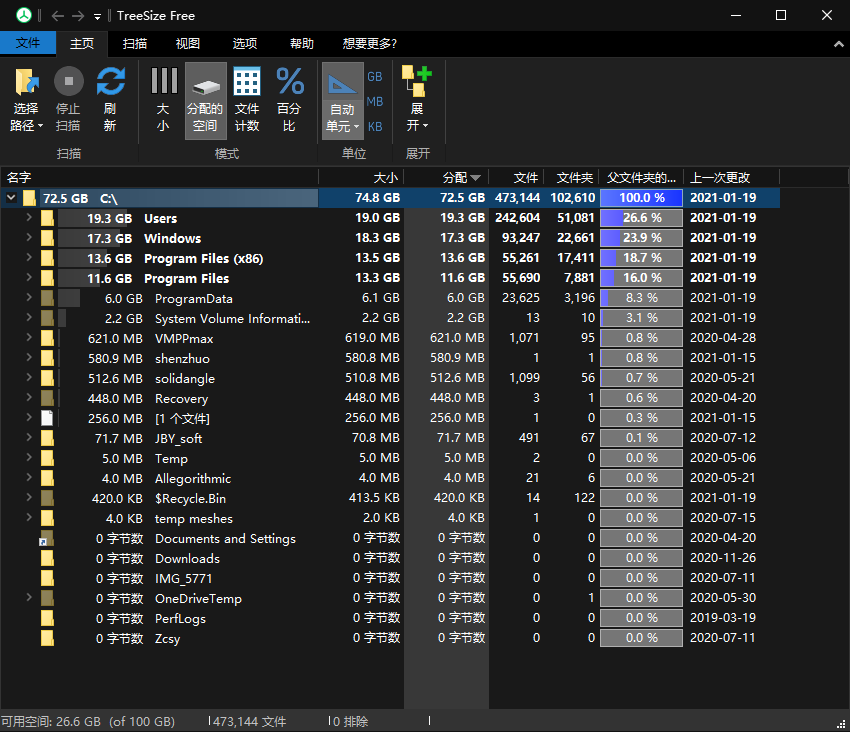Image resolution: width=850 pixels, height=732 pixels.
Task: Select the ProgramData folder row
Action: (x=193, y=298)
